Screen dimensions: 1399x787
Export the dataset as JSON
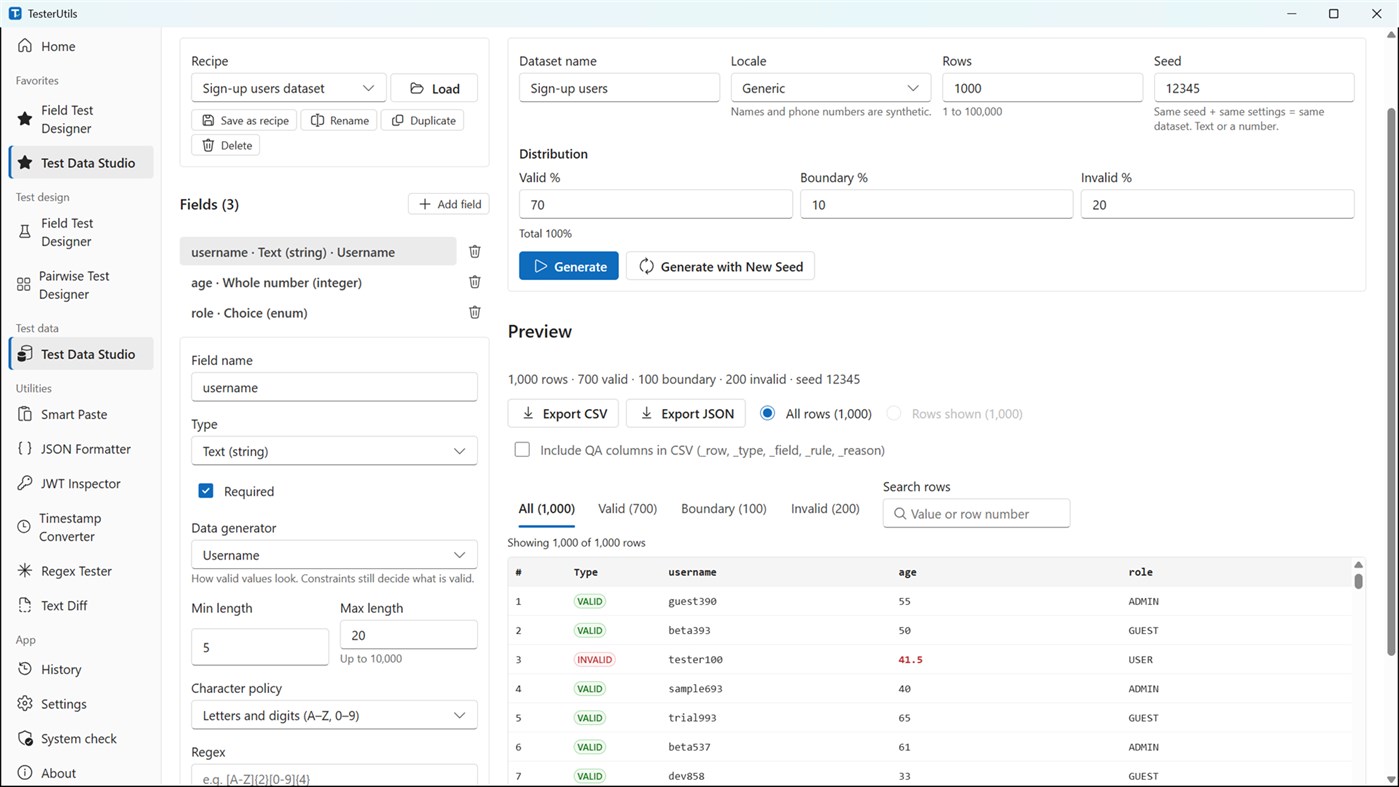(x=687, y=413)
